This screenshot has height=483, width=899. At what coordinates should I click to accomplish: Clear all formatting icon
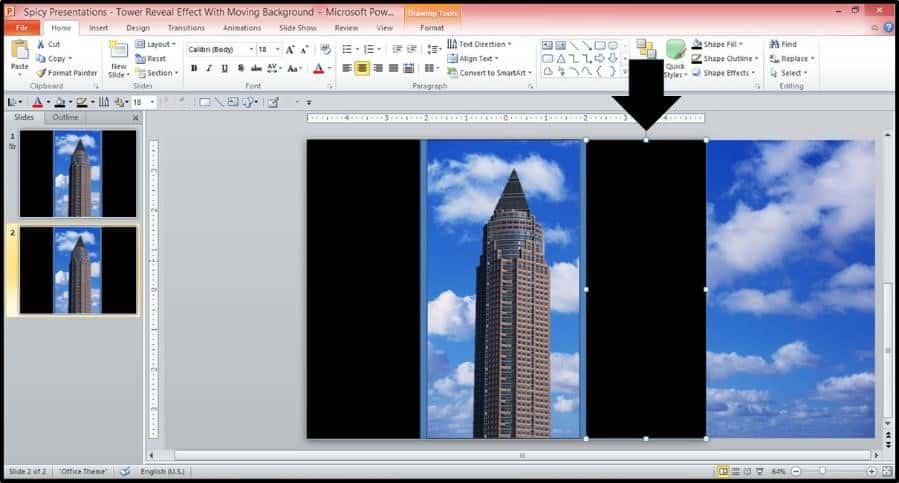click(x=325, y=49)
